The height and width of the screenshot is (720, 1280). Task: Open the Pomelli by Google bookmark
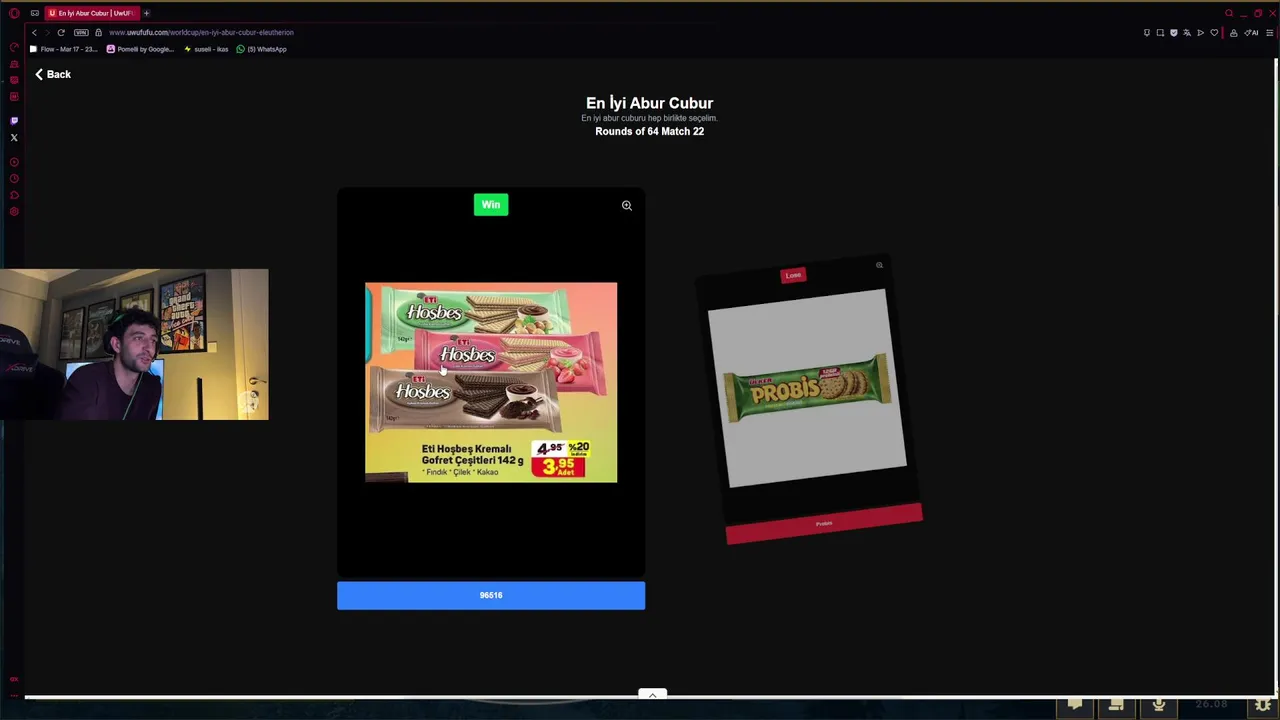coord(140,49)
